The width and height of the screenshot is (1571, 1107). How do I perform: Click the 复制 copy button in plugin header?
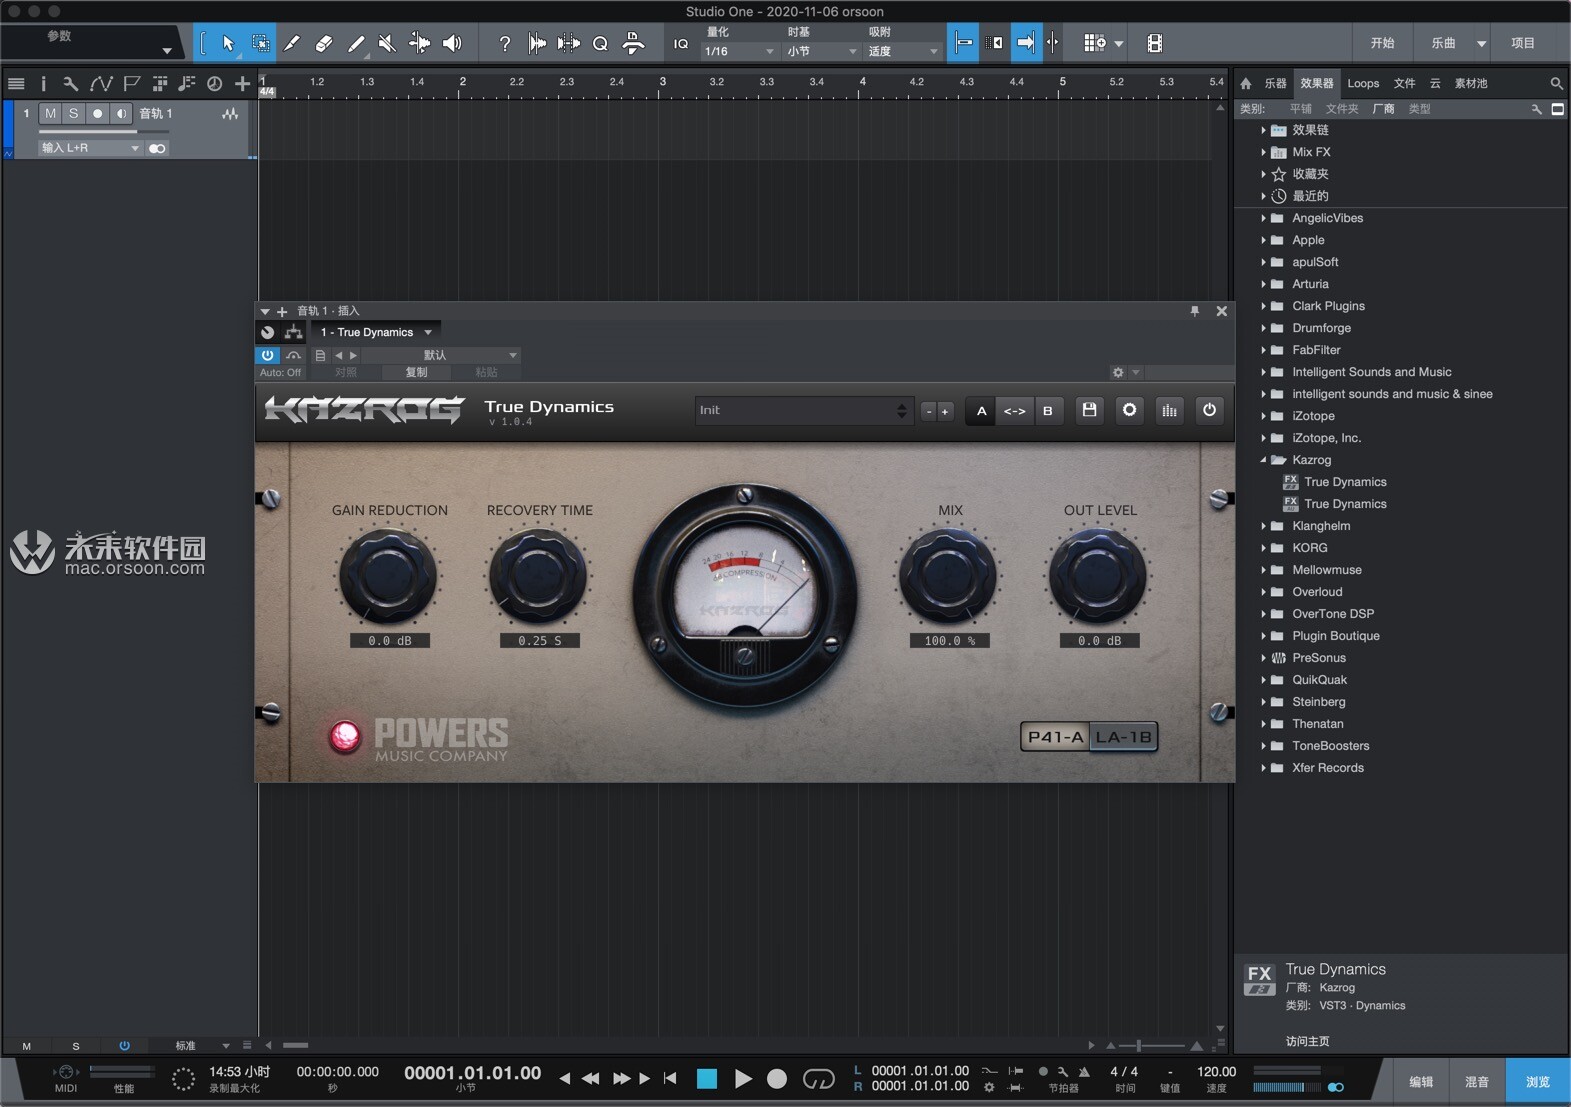416,372
